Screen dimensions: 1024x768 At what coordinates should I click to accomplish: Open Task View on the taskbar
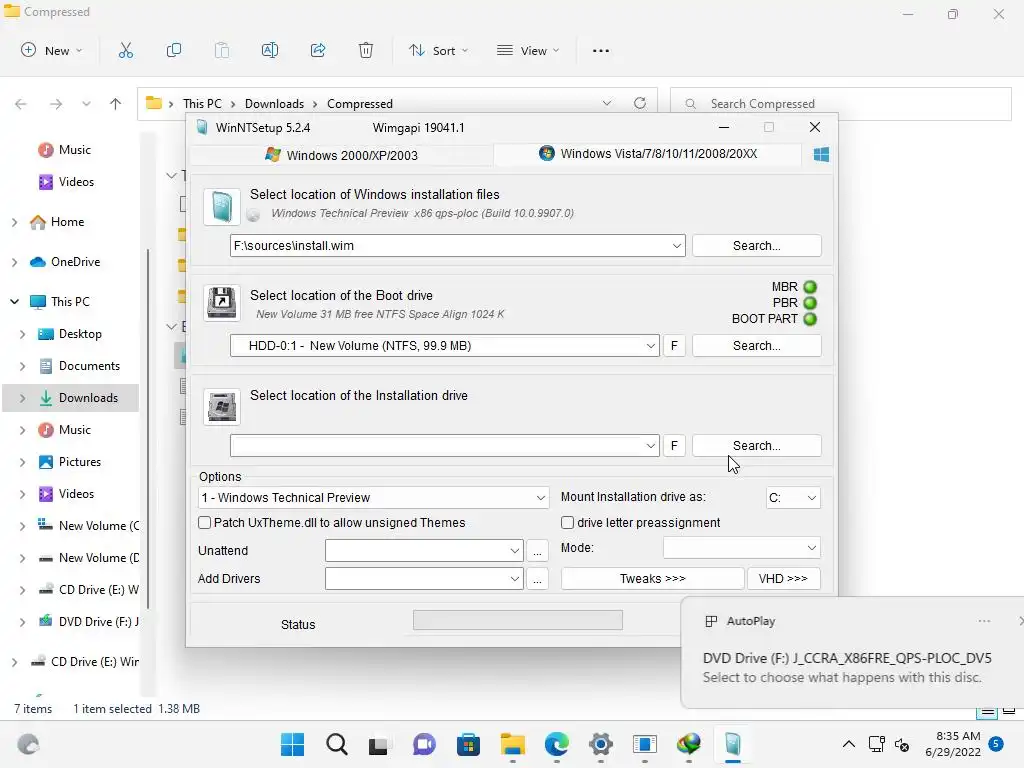pyautogui.click(x=378, y=744)
